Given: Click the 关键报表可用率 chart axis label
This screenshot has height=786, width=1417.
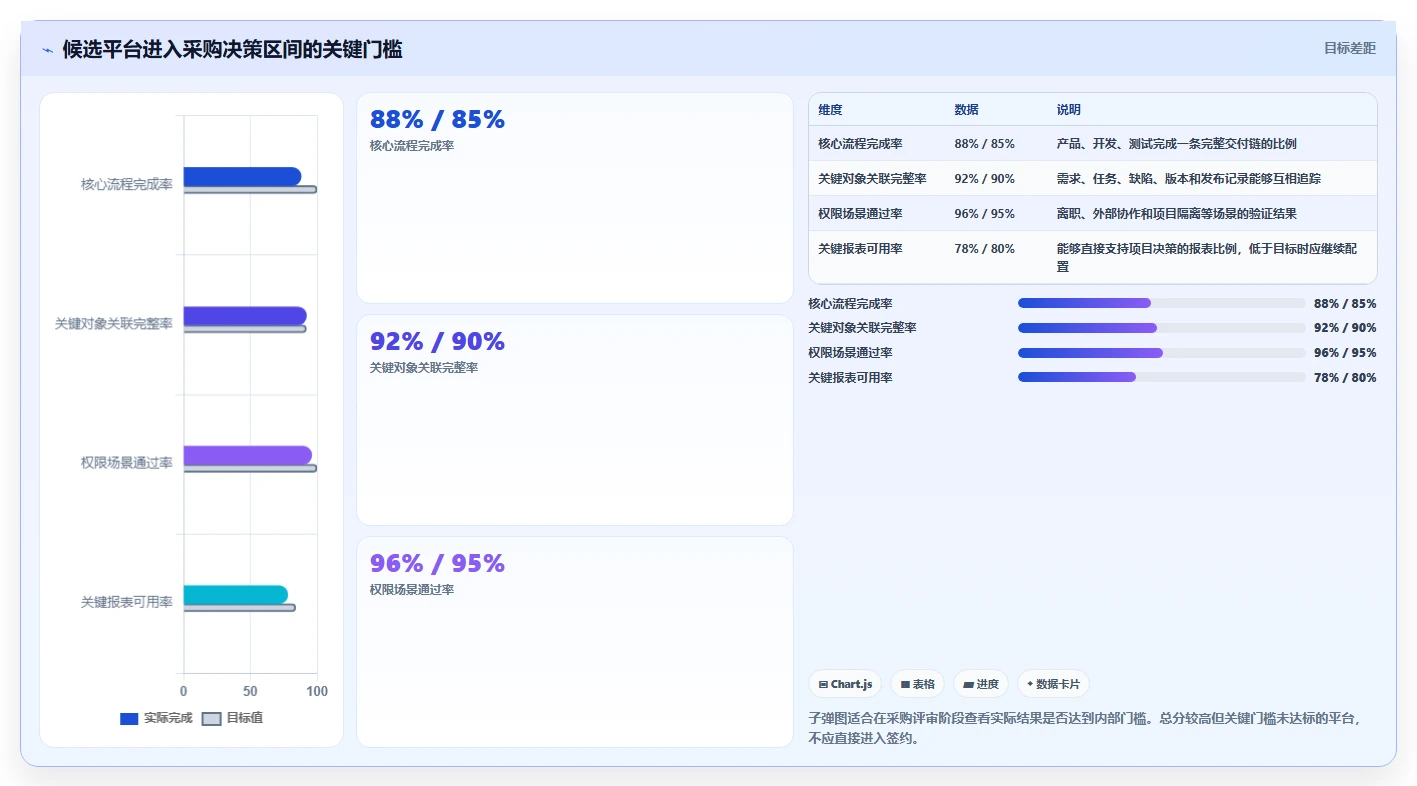Looking at the screenshot, I should (127, 602).
